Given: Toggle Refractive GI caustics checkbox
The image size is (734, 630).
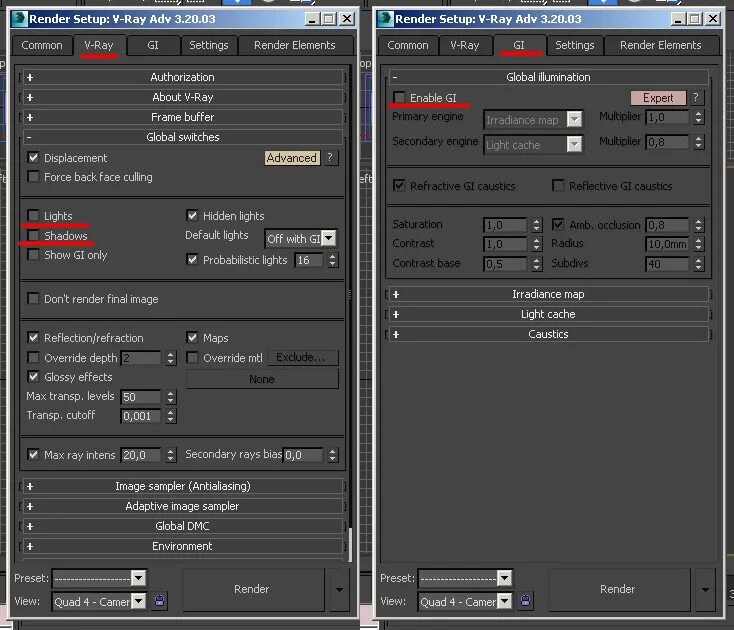Looking at the screenshot, I should (399, 186).
